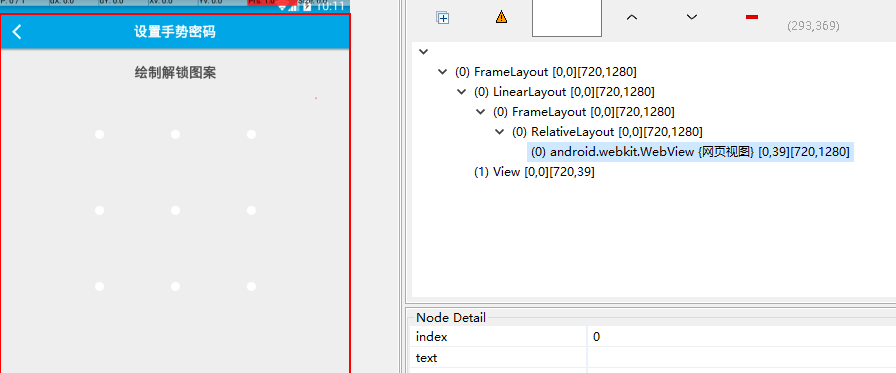Screen dimensions: 896x373
Task: Collapse the topmost tree root chevron
Action: coord(423,51)
